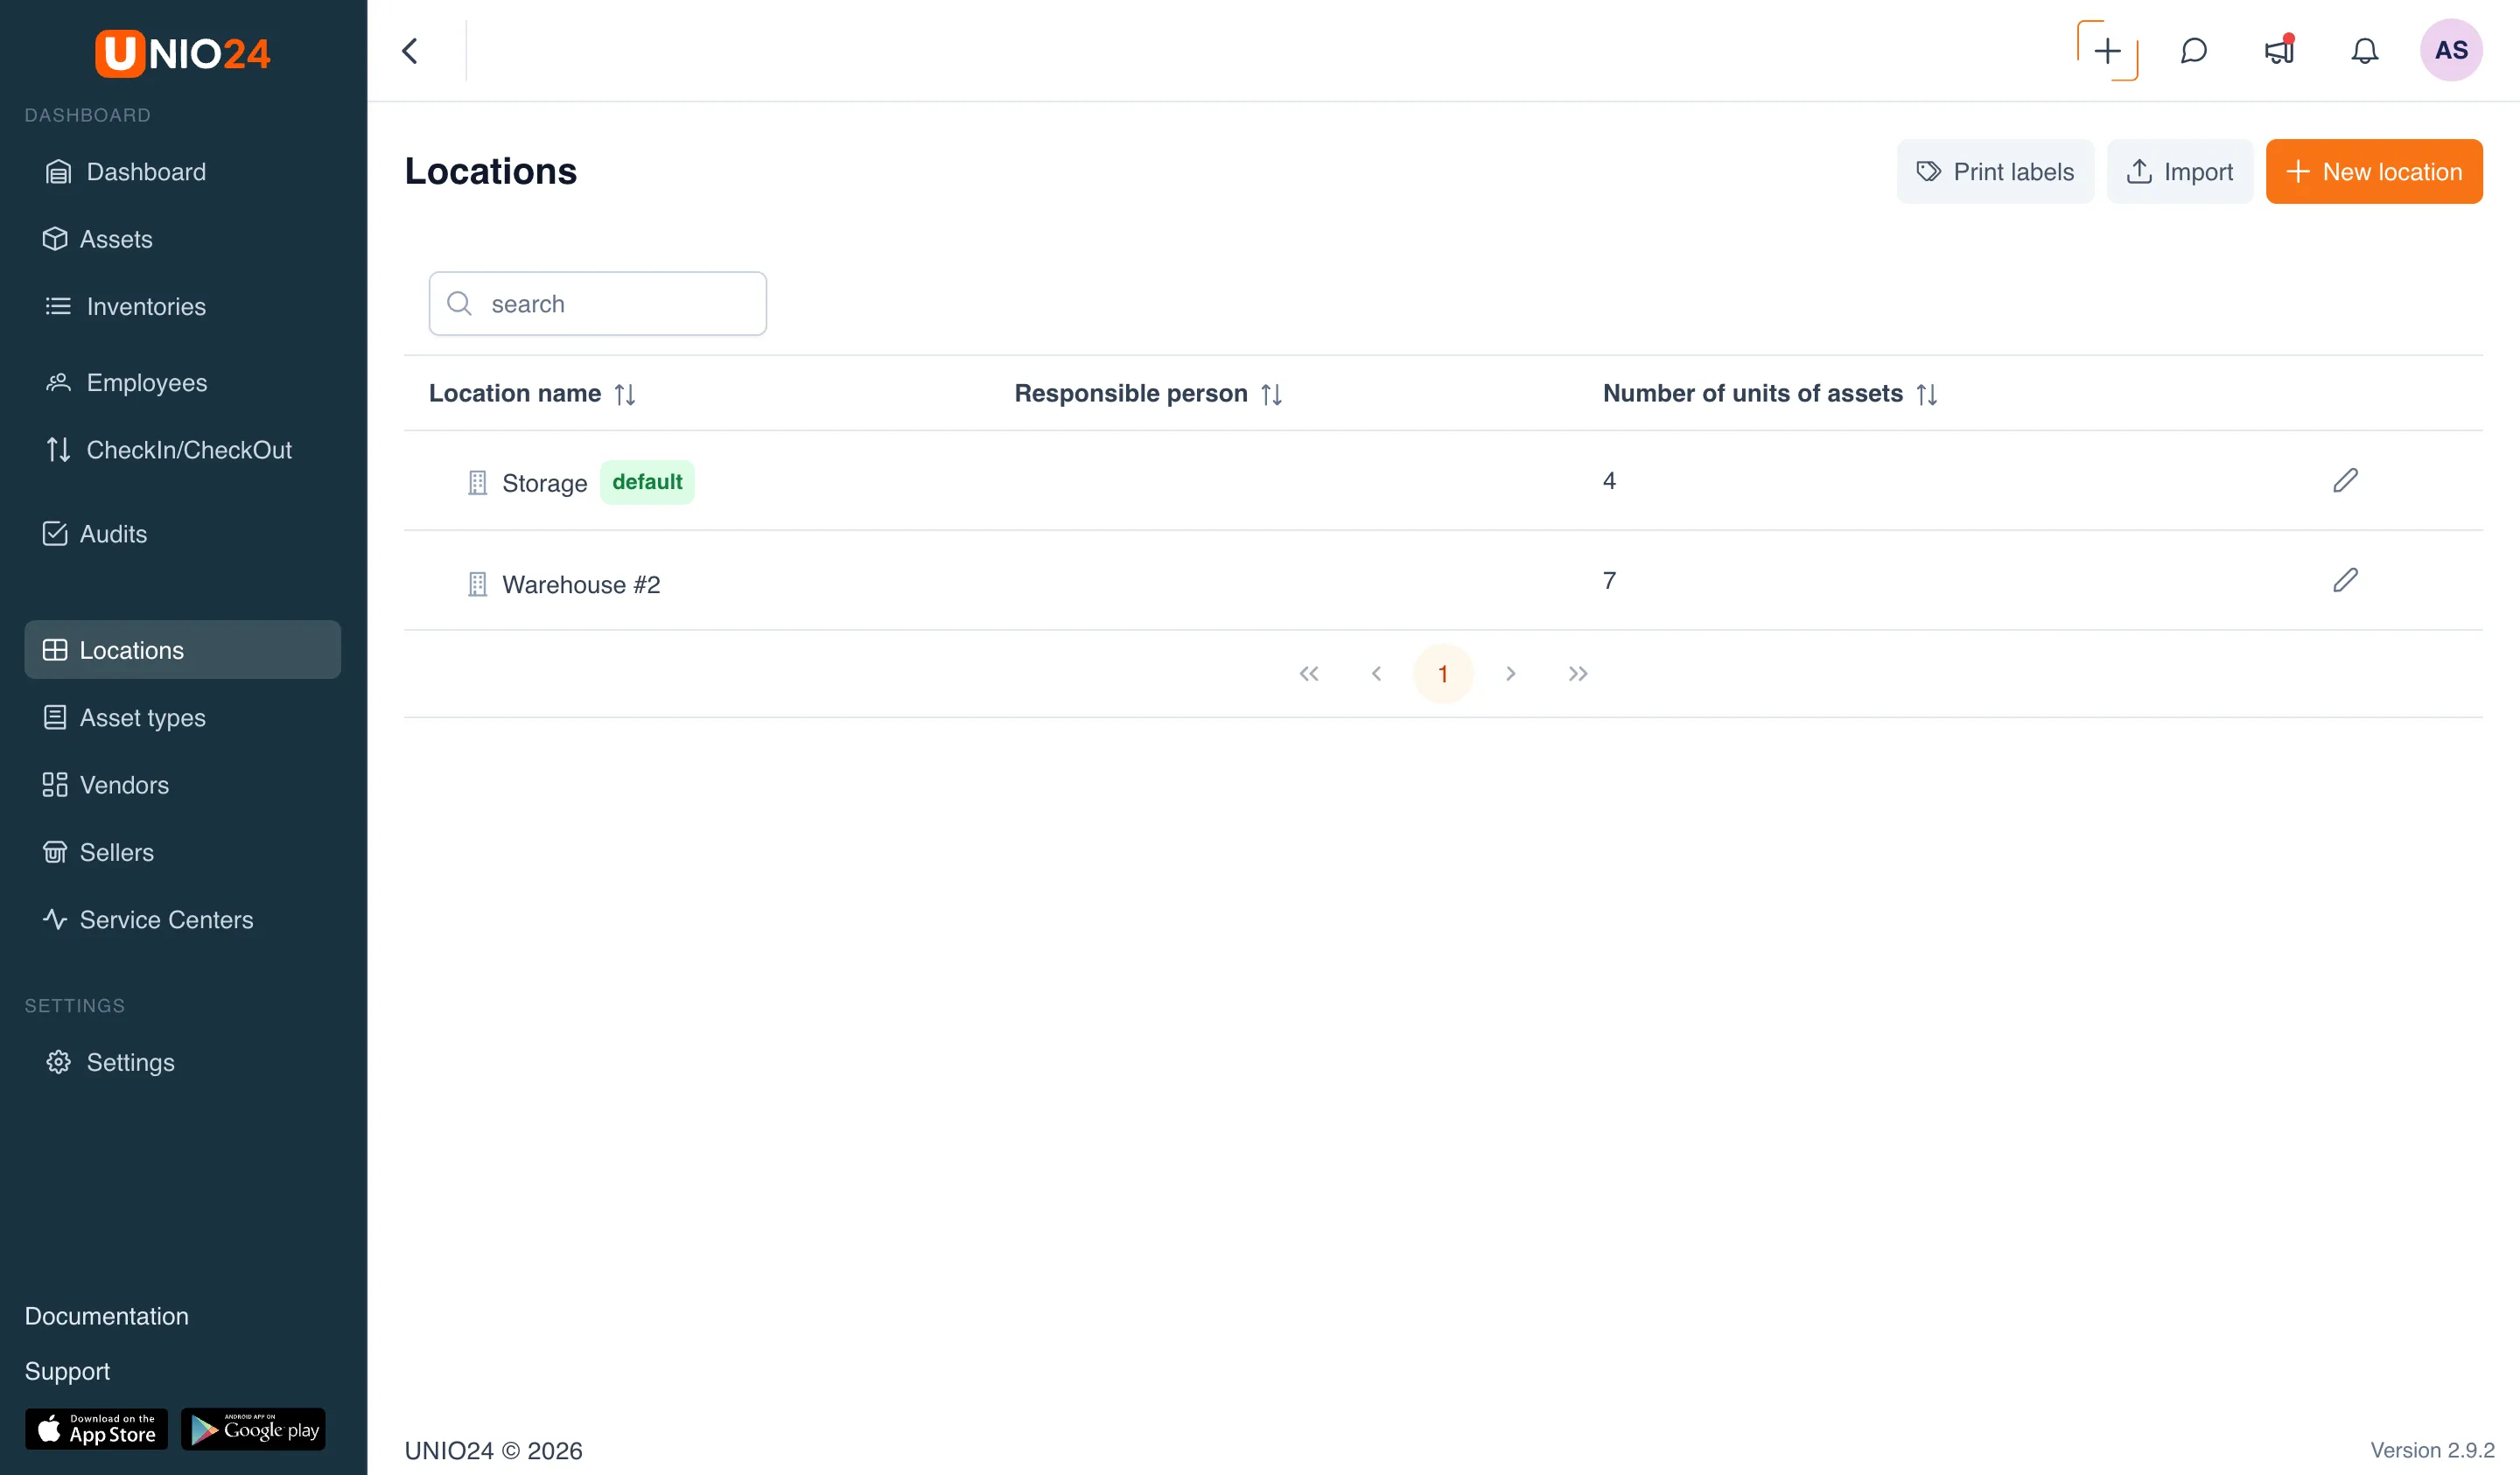Screen dimensions: 2520x1475
Task: Jump to the last page arrows
Action: tap(1577, 674)
